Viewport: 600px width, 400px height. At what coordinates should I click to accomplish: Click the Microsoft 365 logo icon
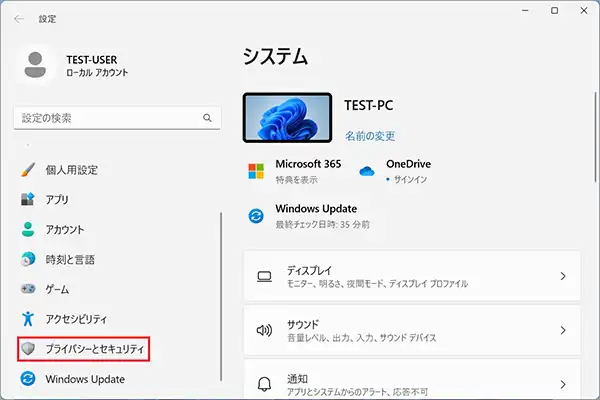[x=256, y=171]
